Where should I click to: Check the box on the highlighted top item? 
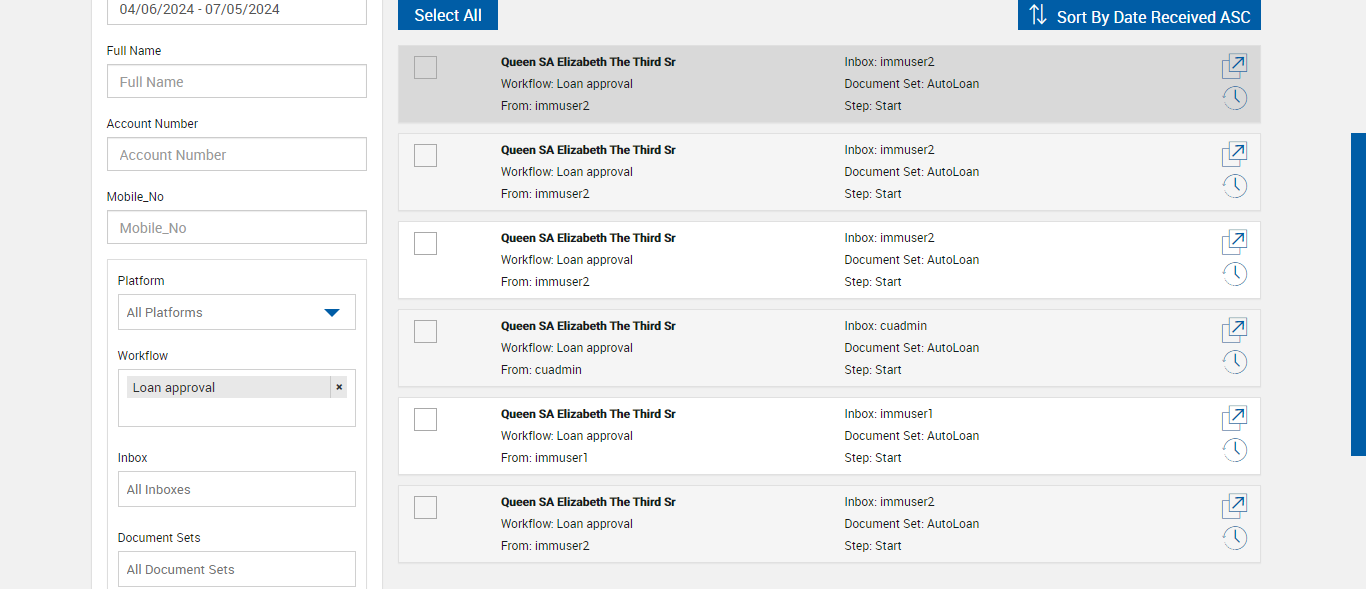pos(425,67)
